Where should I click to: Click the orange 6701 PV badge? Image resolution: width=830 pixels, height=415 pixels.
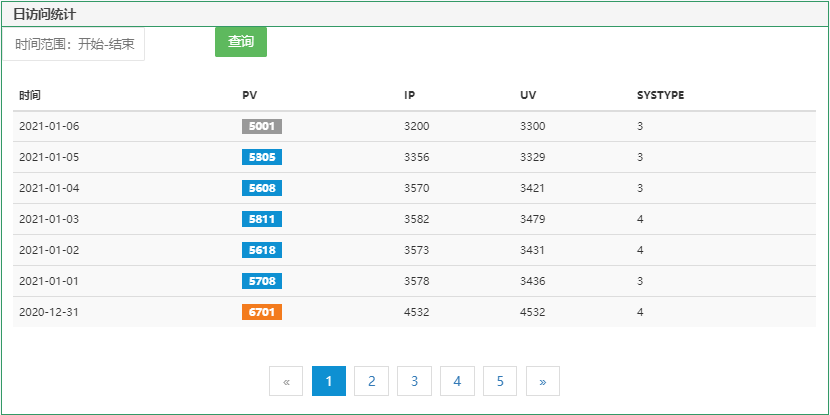(262, 312)
